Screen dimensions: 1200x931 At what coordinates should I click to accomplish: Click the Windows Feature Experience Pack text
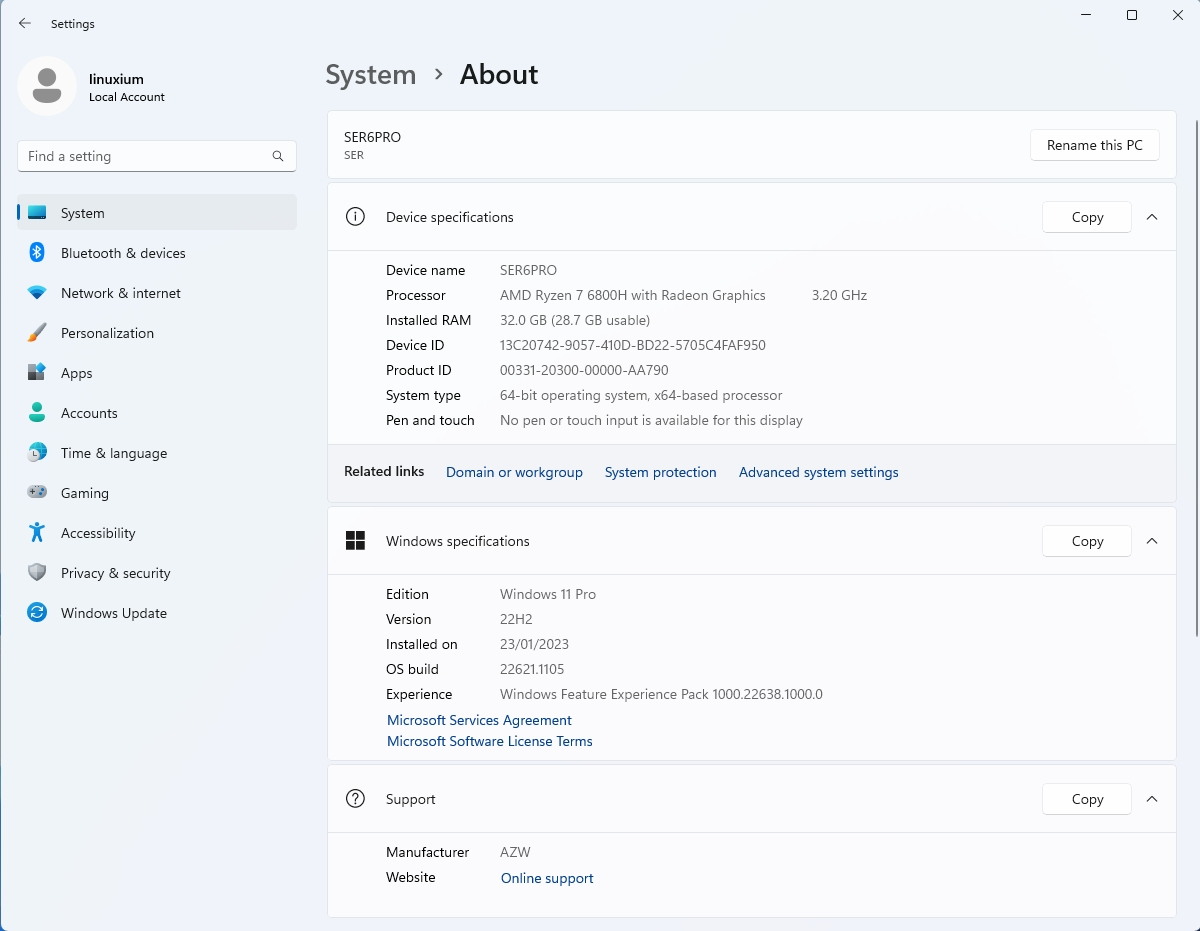[661, 694]
